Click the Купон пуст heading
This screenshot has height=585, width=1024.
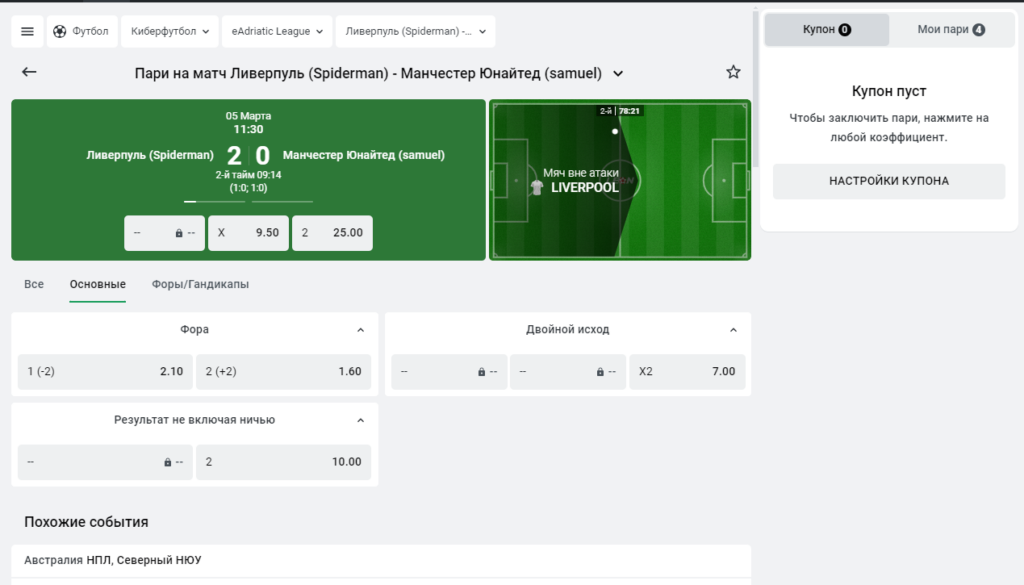tap(889, 91)
